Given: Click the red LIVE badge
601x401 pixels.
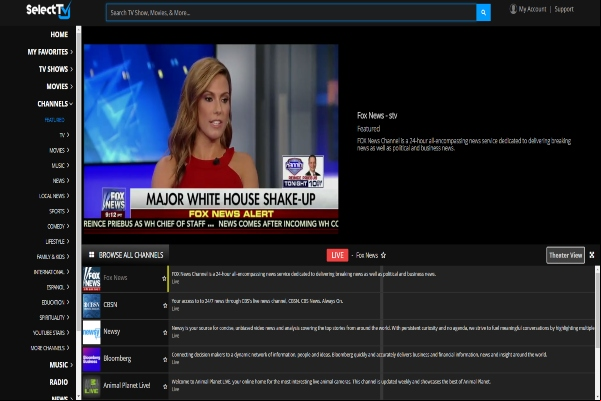Looking at the screenshot, I should coord(337,255).
